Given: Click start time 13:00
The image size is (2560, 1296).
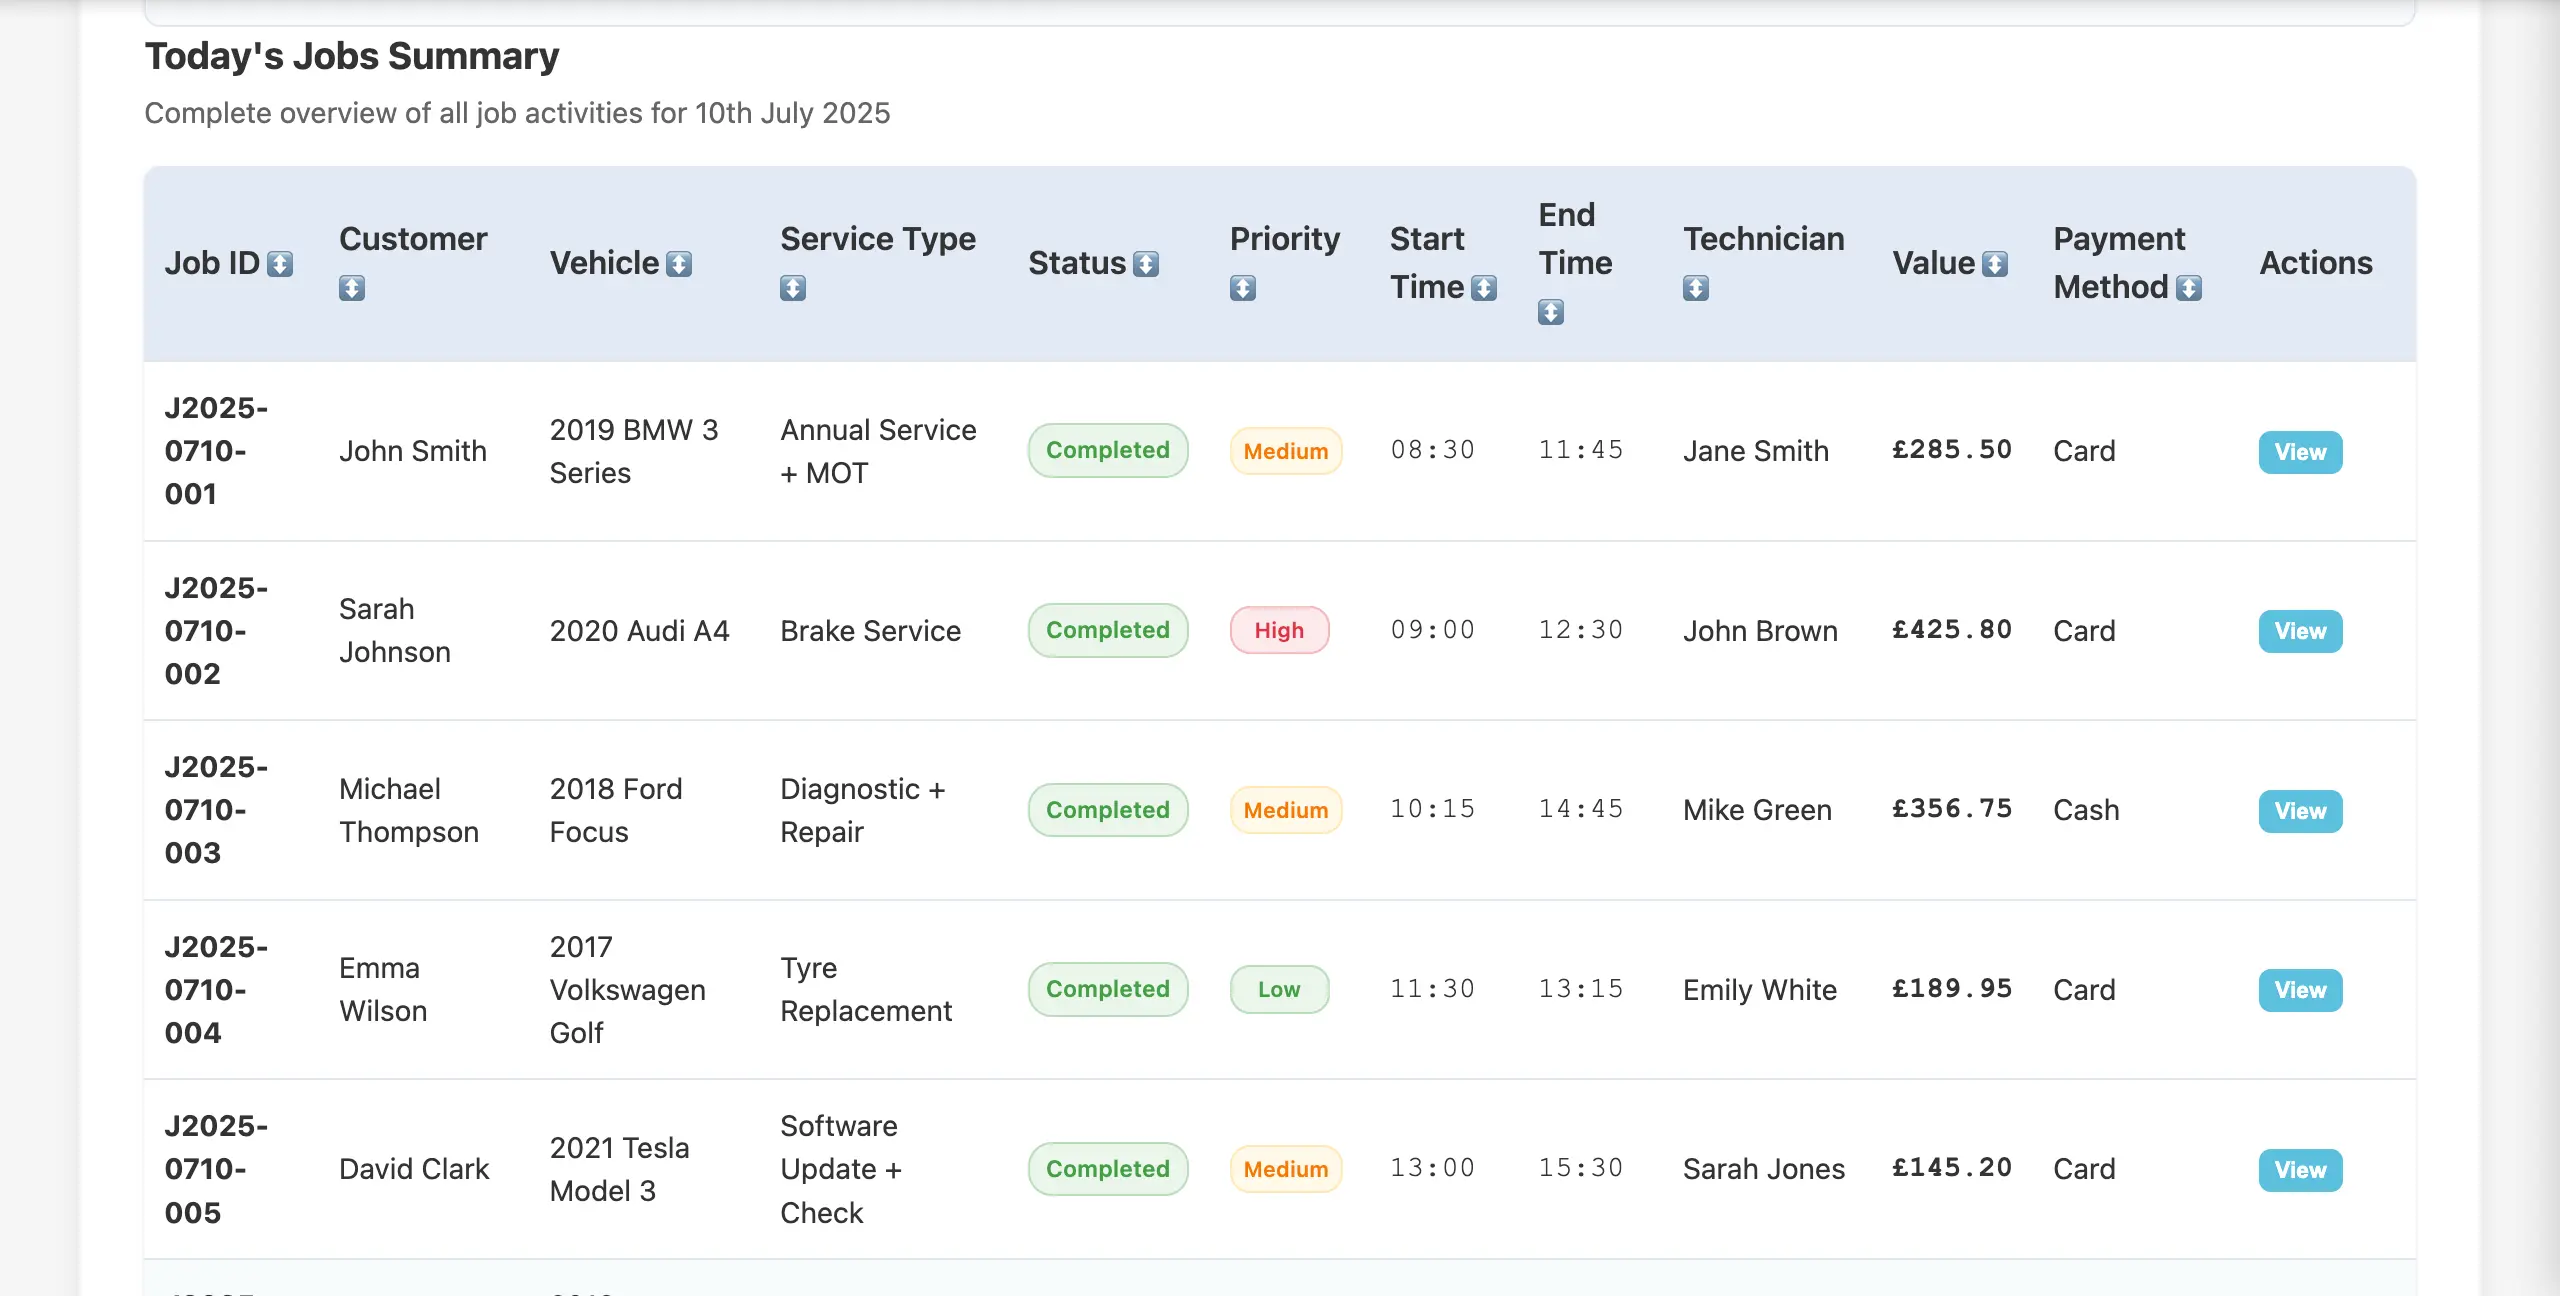Looking at the screenshot, I should [x=1433, y=1168].
